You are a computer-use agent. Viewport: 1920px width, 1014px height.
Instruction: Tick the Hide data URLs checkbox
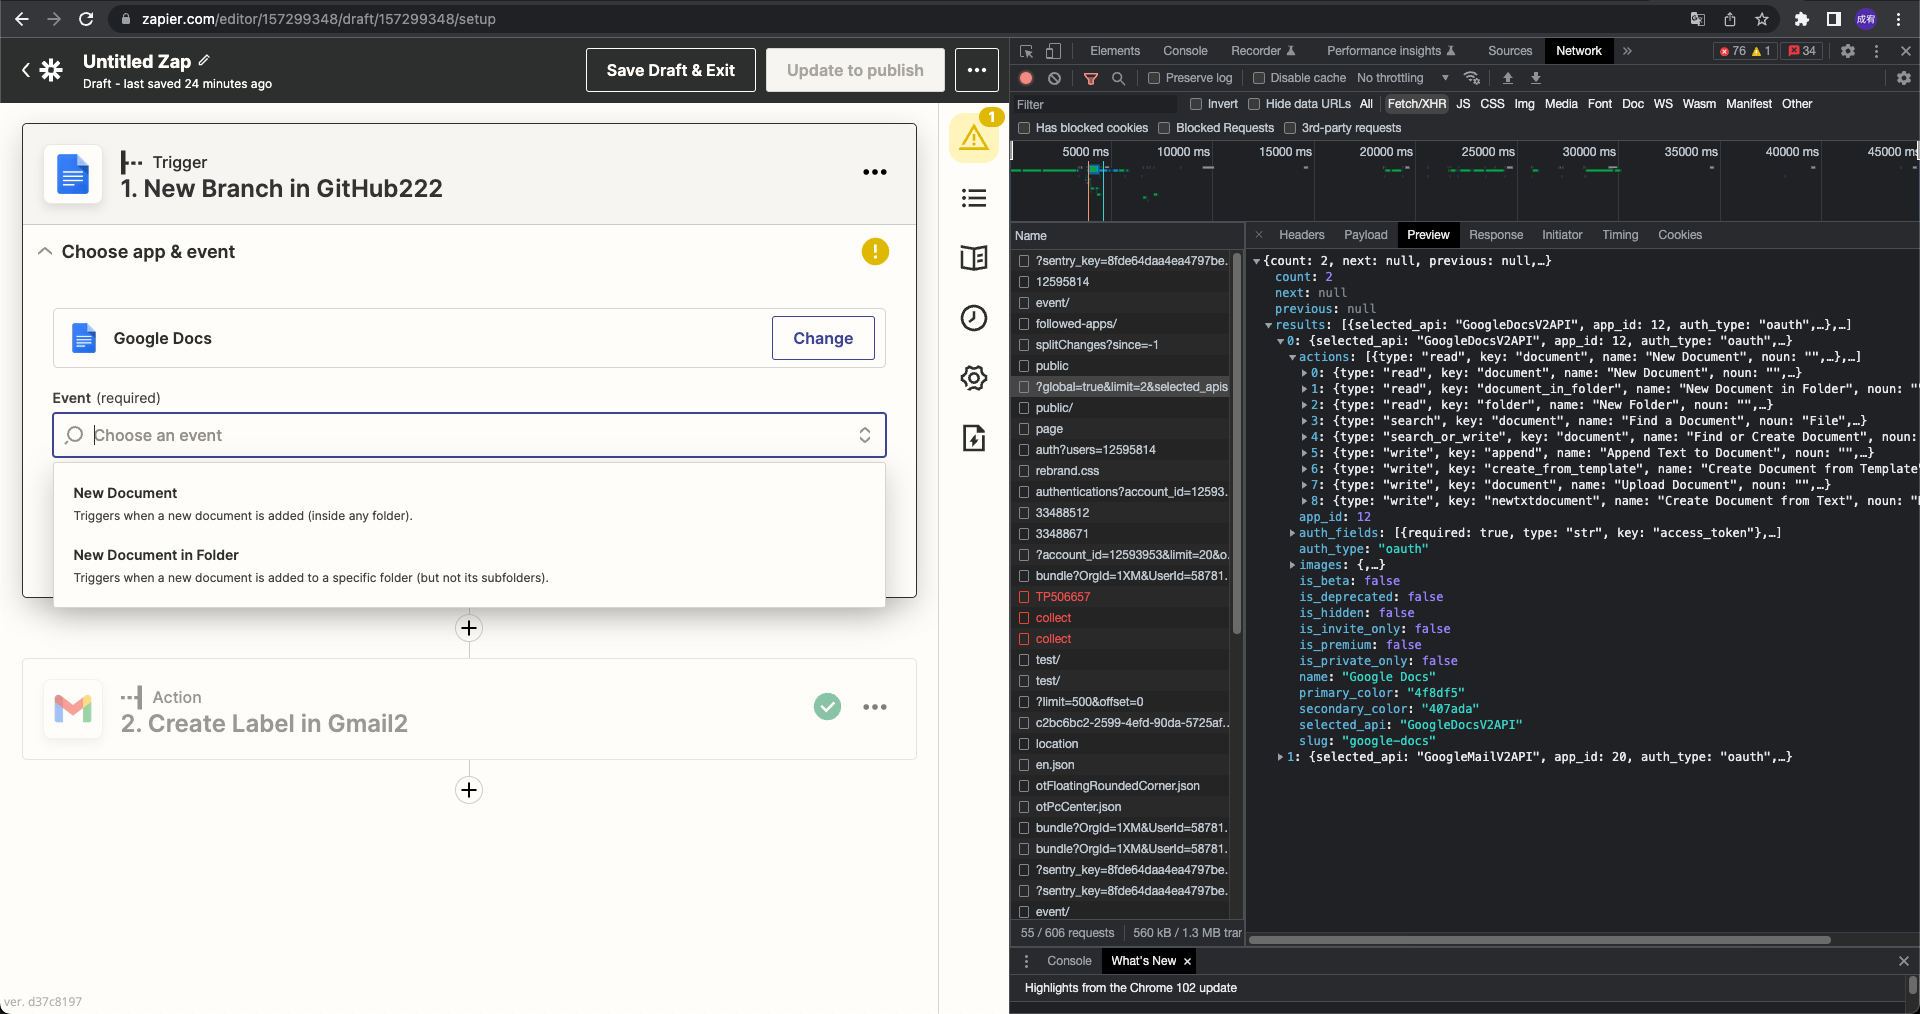click(x=1254, y=104)
